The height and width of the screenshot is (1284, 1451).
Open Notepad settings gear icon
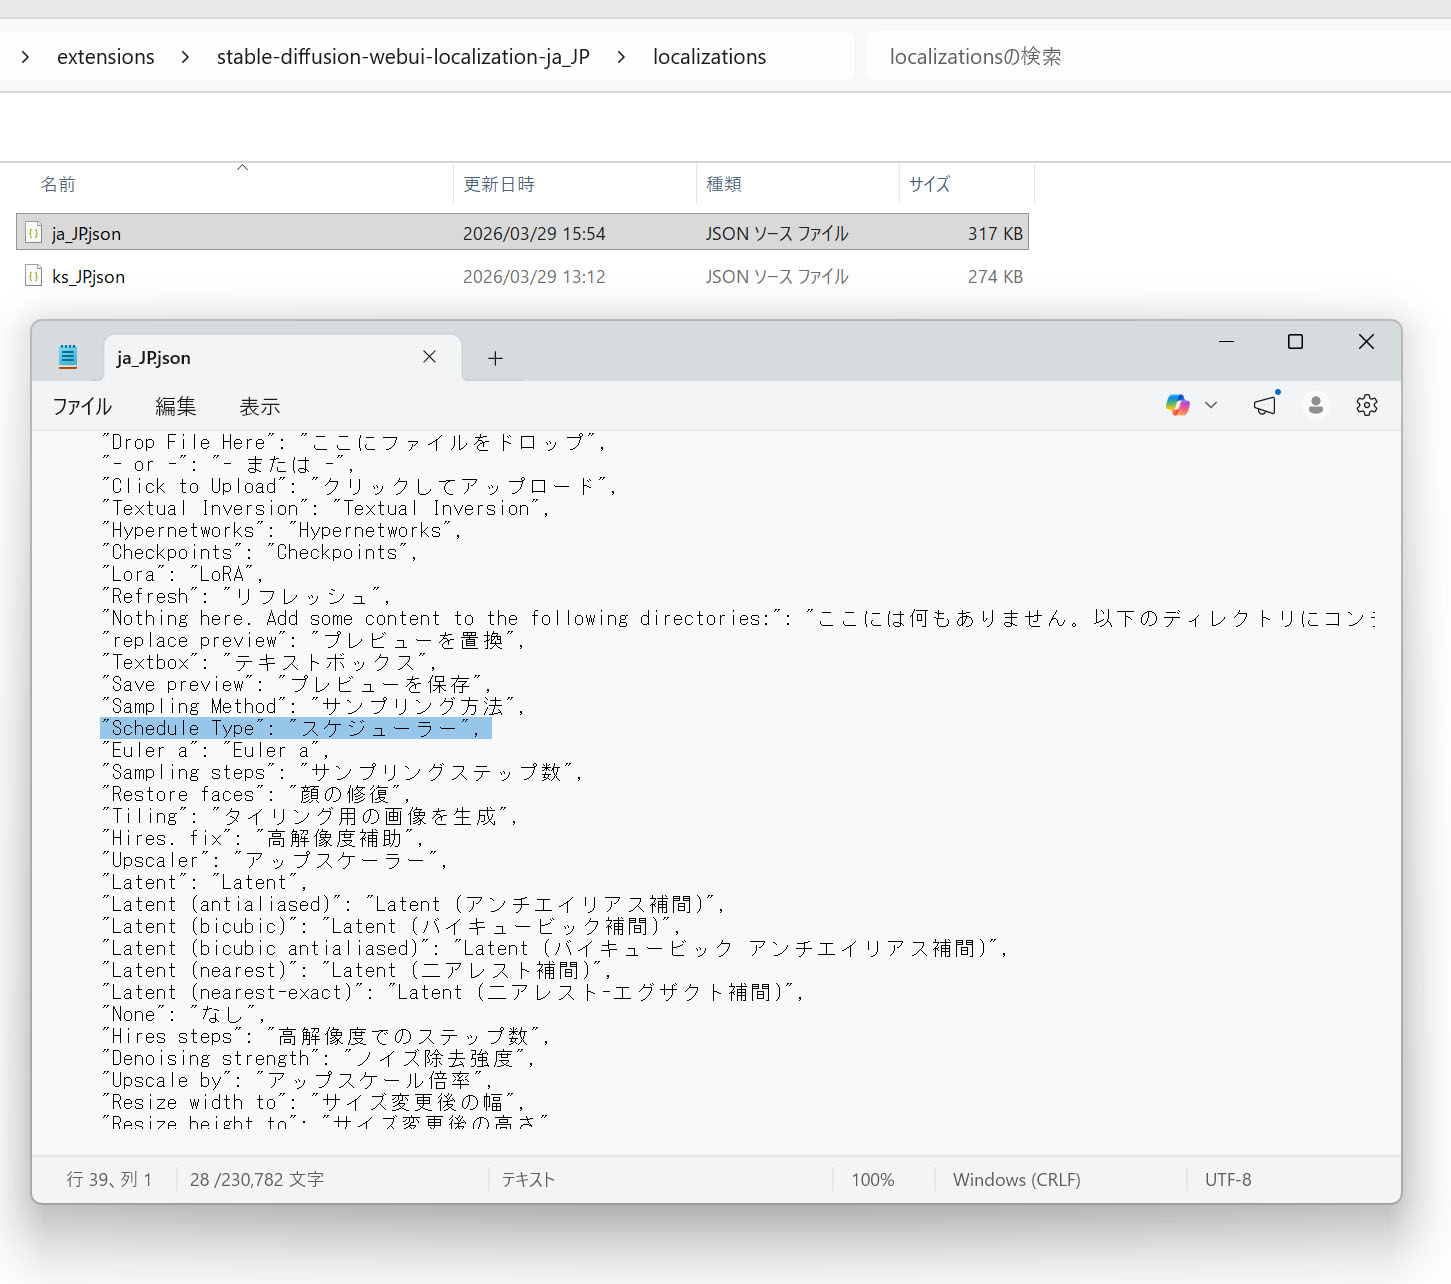pos(1366,405)
